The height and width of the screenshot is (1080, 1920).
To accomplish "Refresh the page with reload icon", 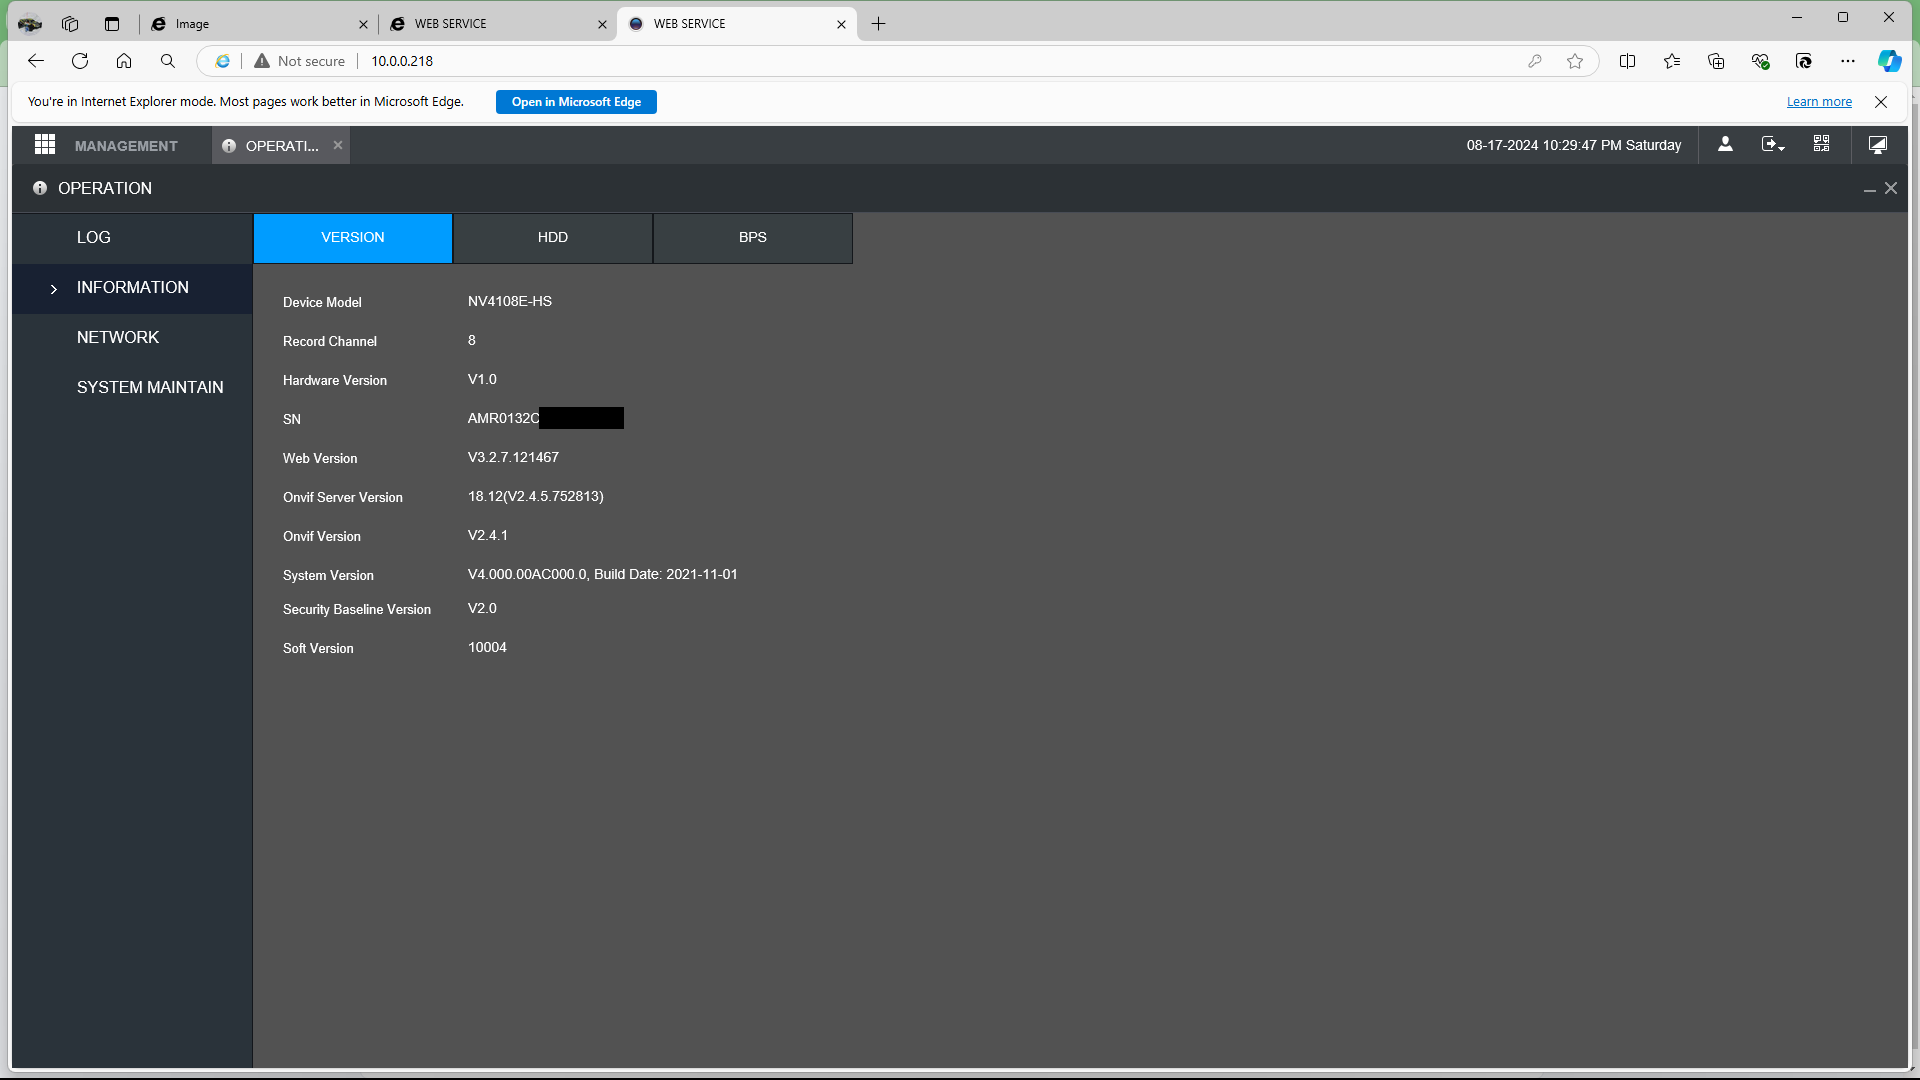I will pos(80,61).
